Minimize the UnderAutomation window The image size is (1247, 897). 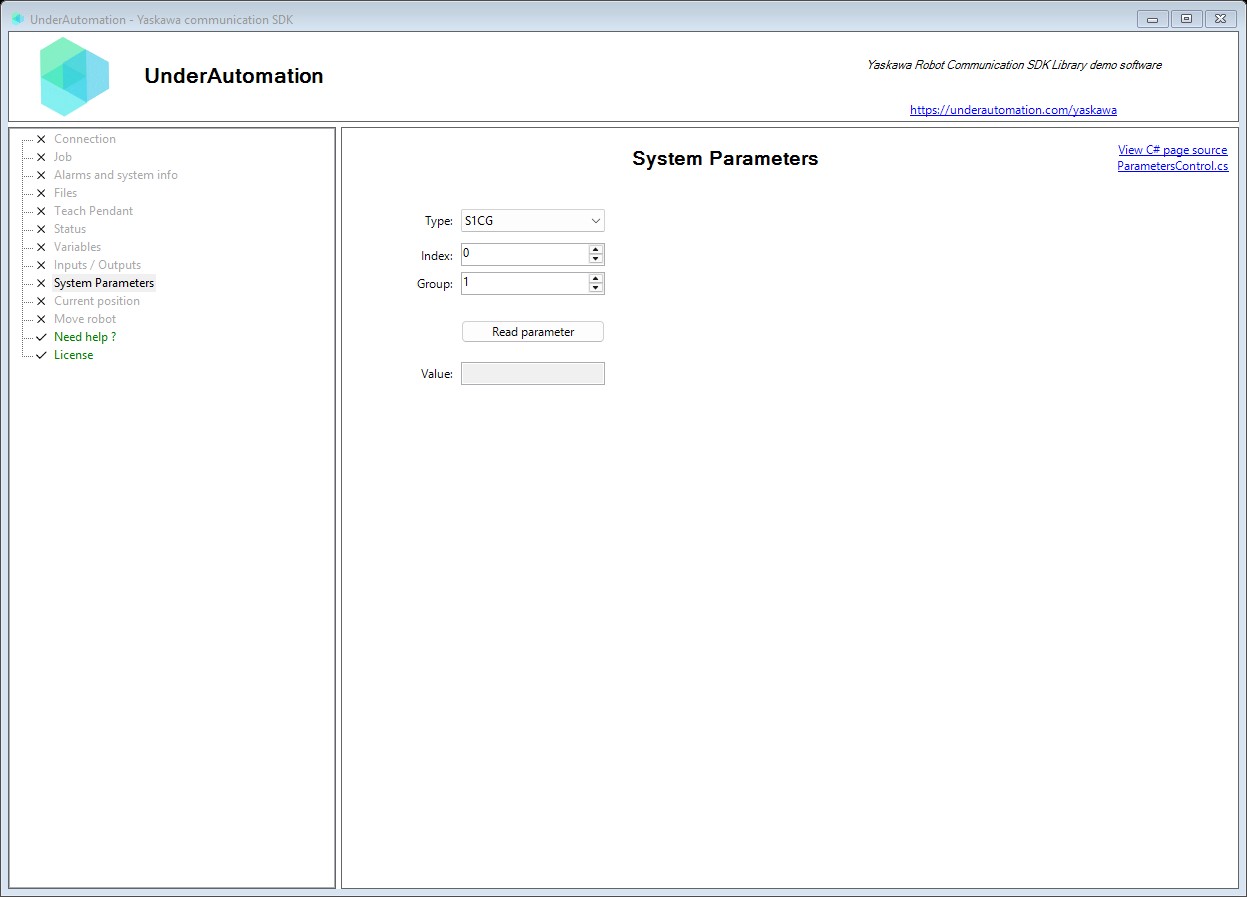pyautogui.click(x=1153, y=19)
